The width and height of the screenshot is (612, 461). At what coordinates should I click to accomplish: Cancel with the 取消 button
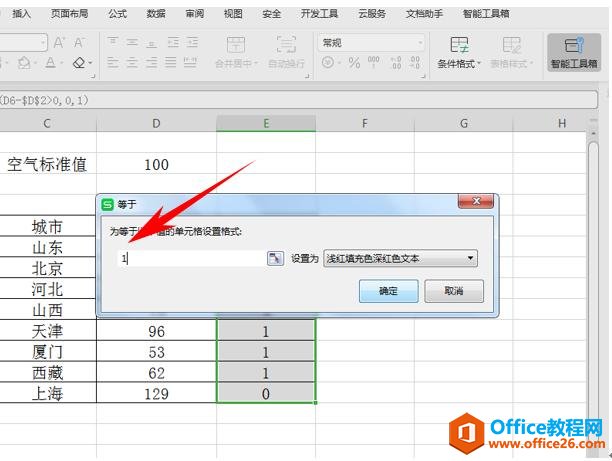(454, 291)
